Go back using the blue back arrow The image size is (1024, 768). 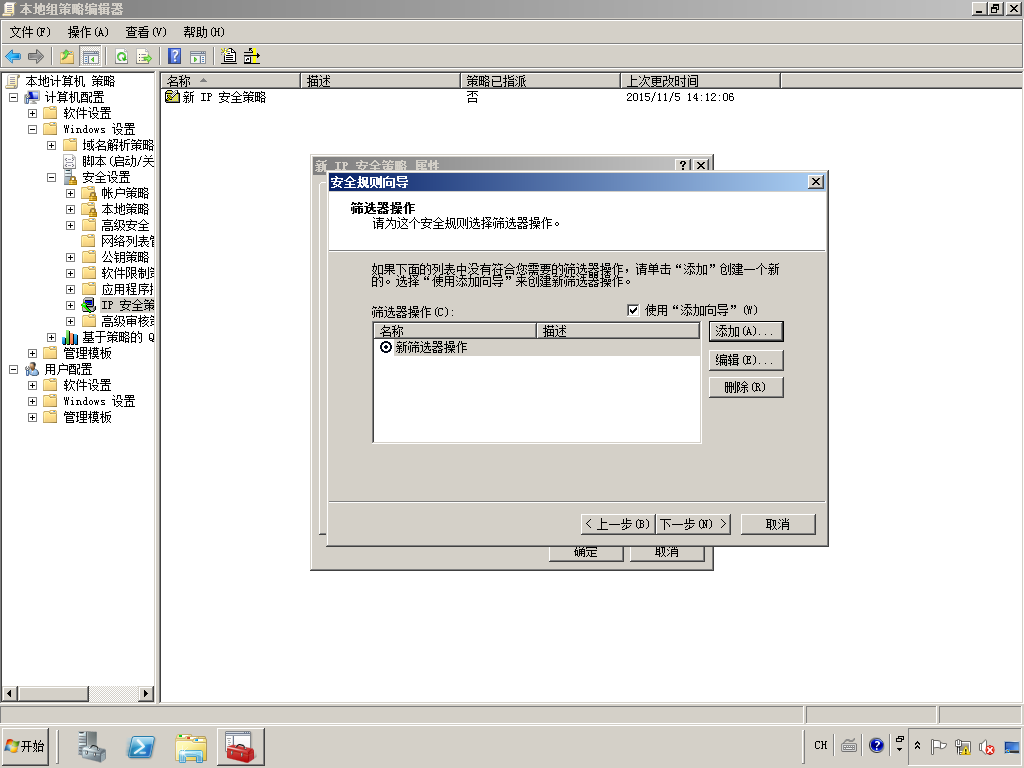click(x=13, y=57)
